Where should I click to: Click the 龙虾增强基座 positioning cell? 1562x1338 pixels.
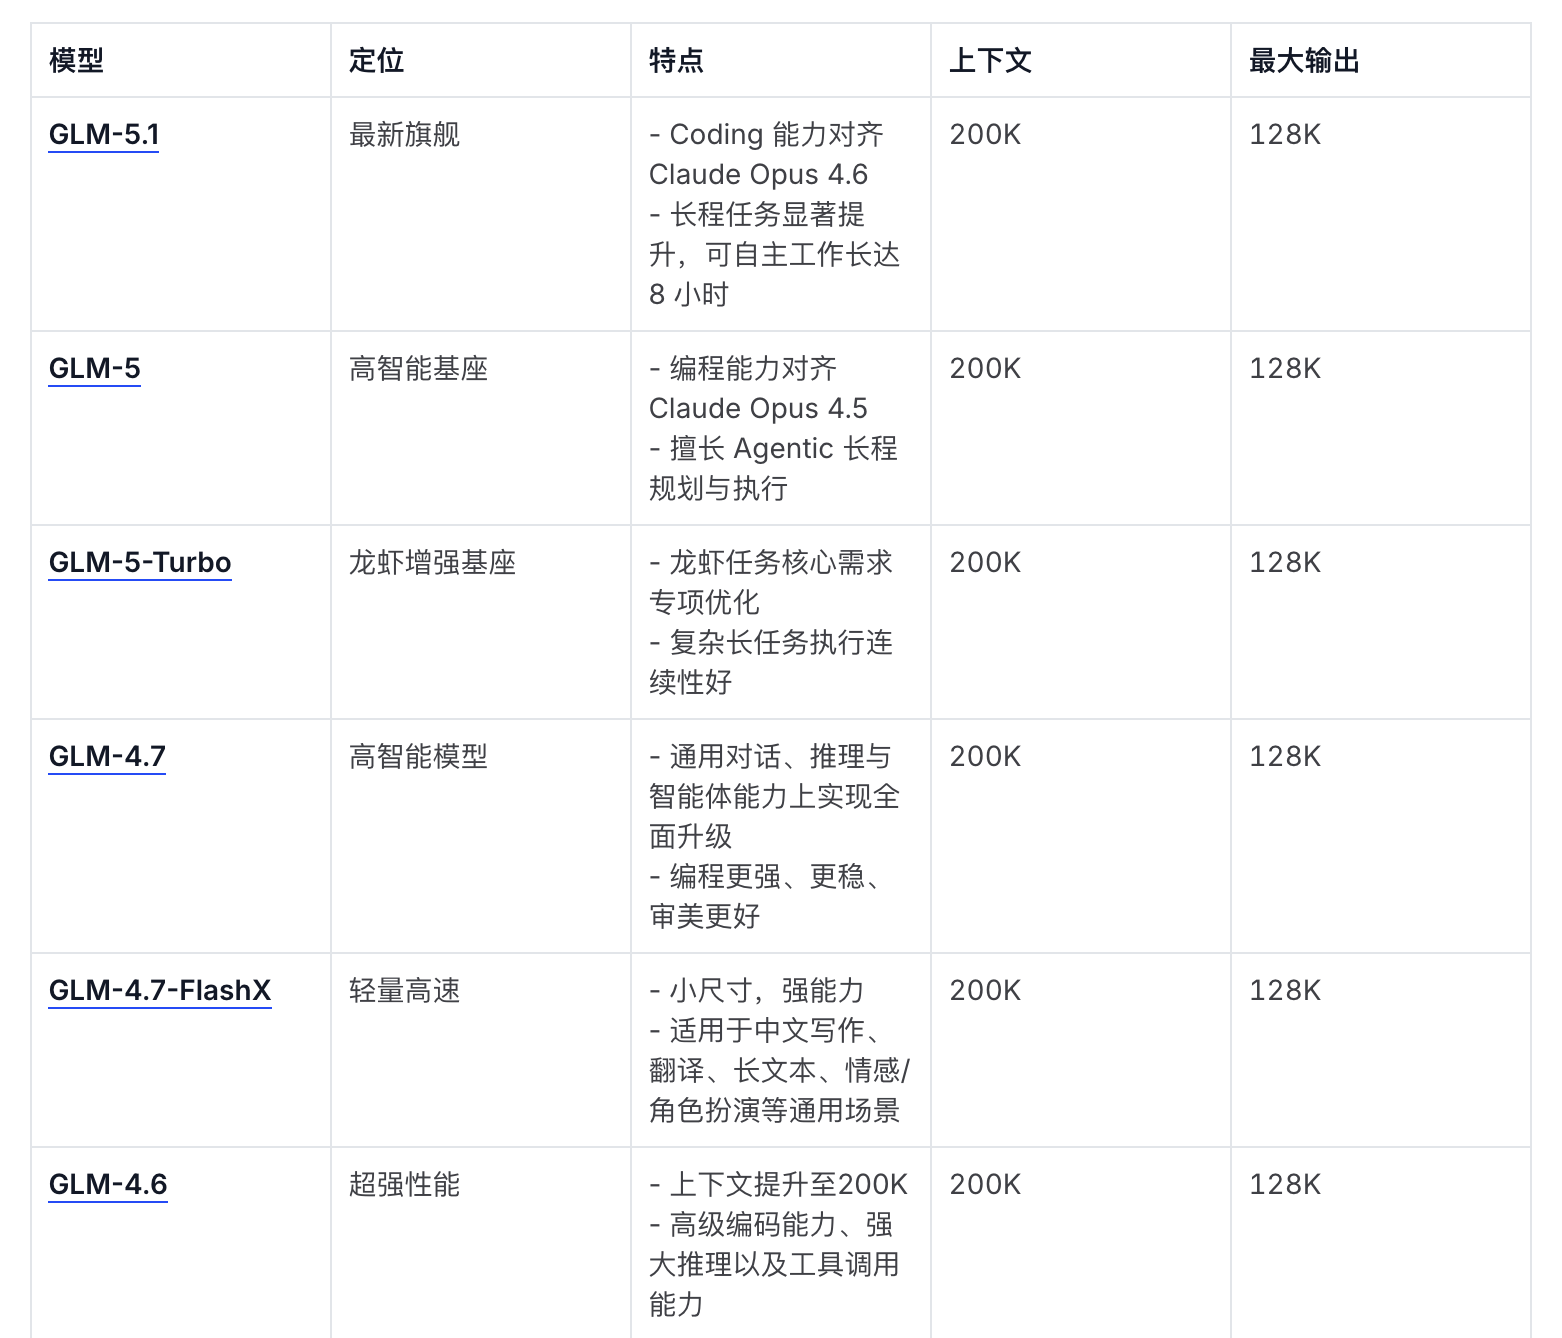tap(432, 562)
